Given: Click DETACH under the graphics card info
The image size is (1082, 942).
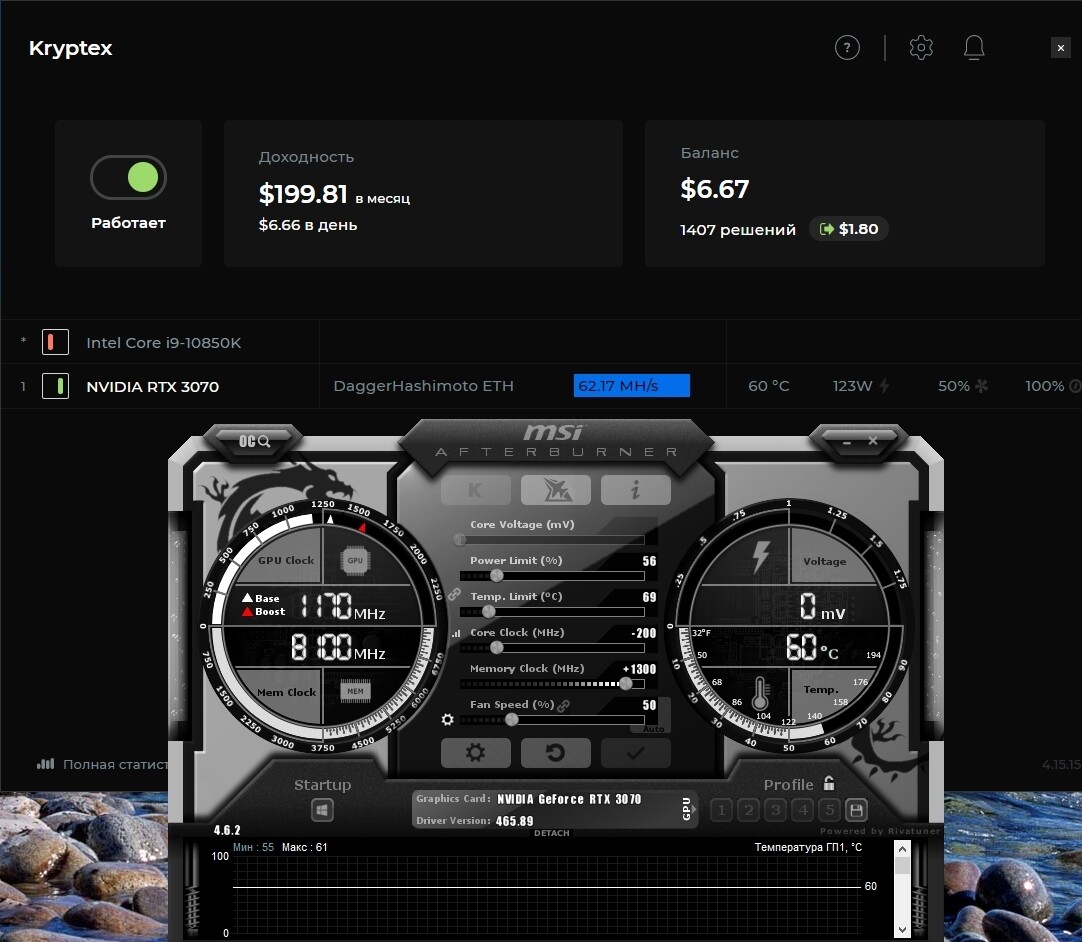Looking at the screenshot, I should coord(552,833).
